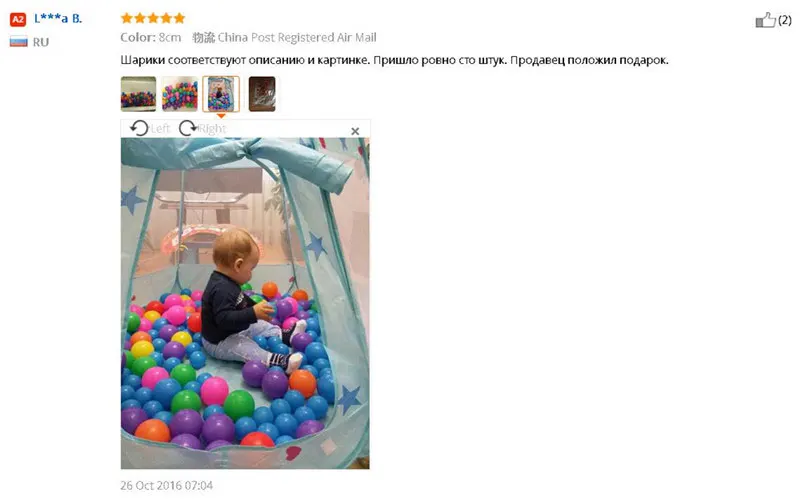This screenshot has height=500, width=800.
Task: Click the Right rotate label
Action: tap(212, 129)
